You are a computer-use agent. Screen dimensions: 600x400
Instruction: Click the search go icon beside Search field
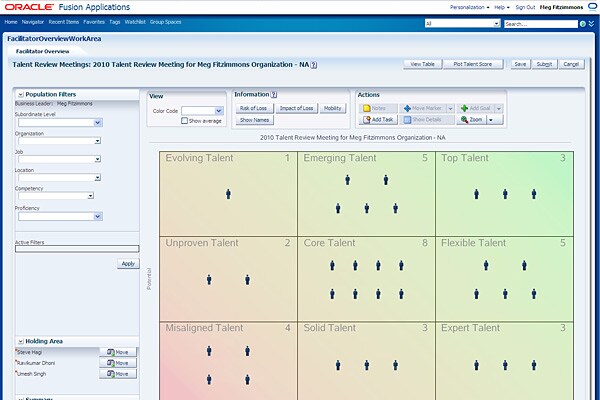583,24
